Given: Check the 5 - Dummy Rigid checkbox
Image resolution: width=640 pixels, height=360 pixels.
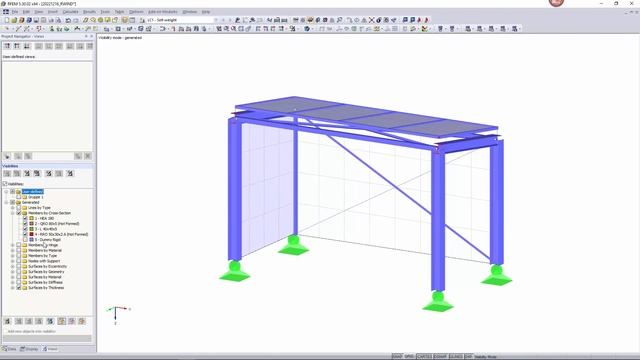Looking at the screenshot, I should coord(25,240).
